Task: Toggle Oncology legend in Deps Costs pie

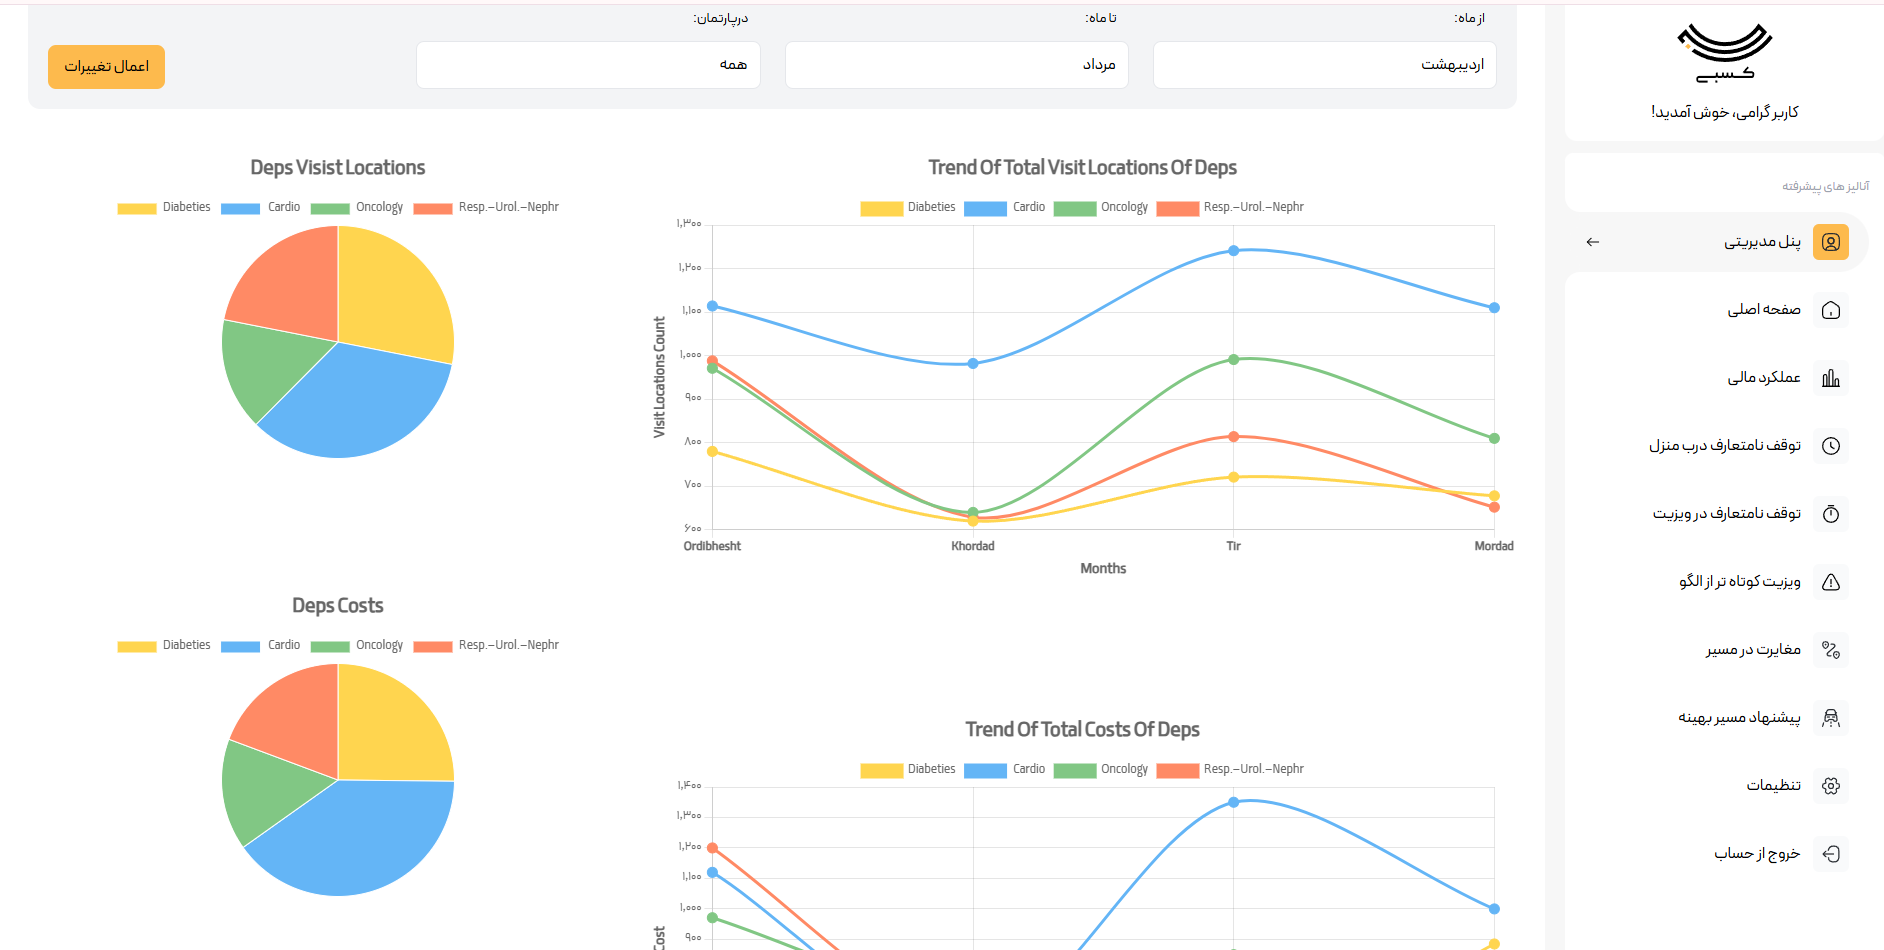Action: pyautogui.click(x=357, y=646)
